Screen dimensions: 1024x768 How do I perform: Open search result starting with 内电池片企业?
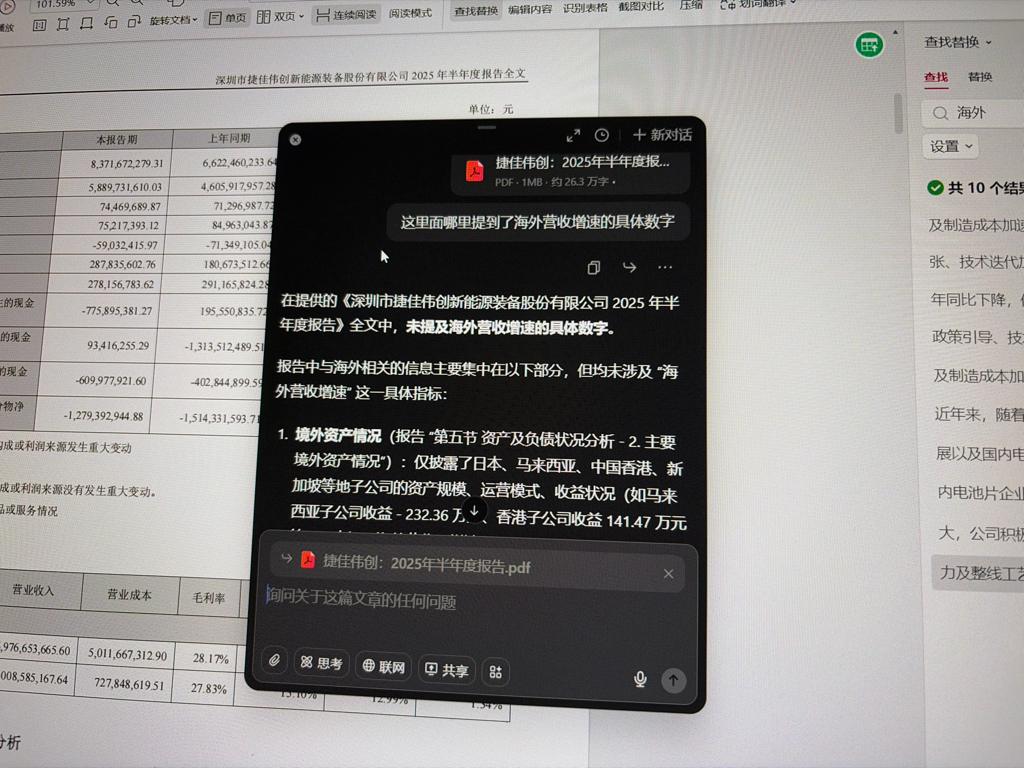980,493
